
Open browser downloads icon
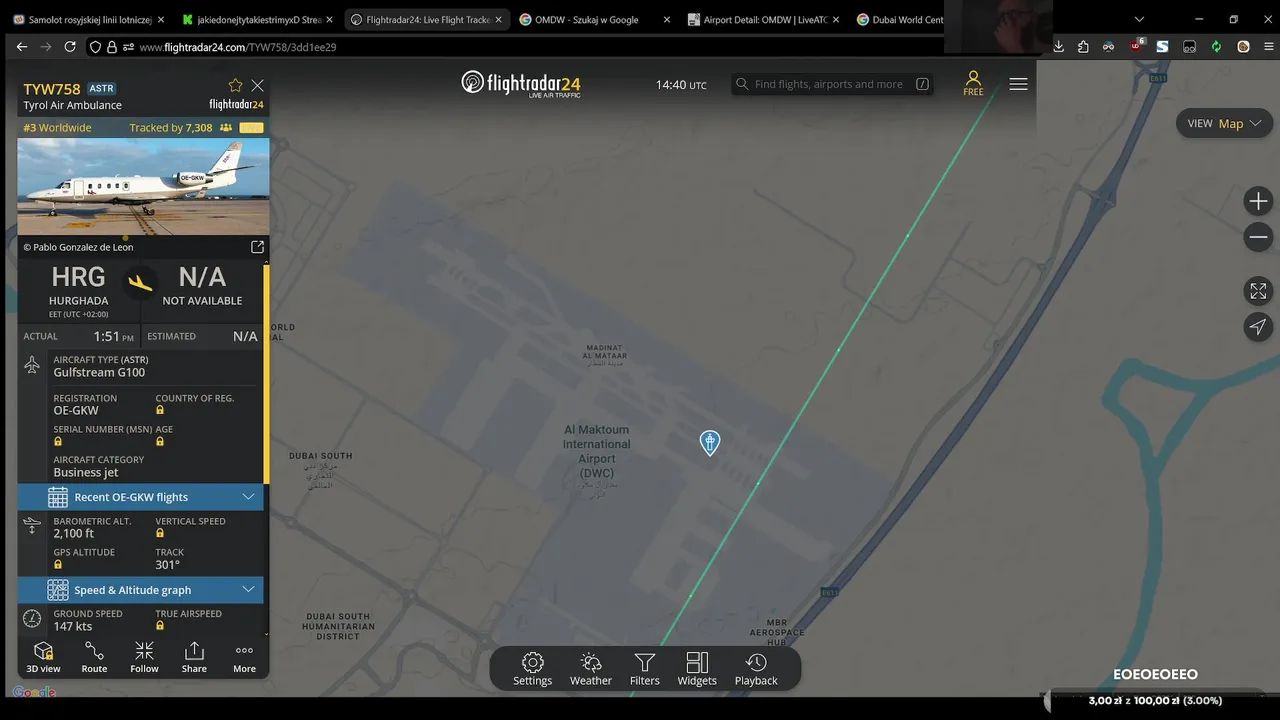1058,47
